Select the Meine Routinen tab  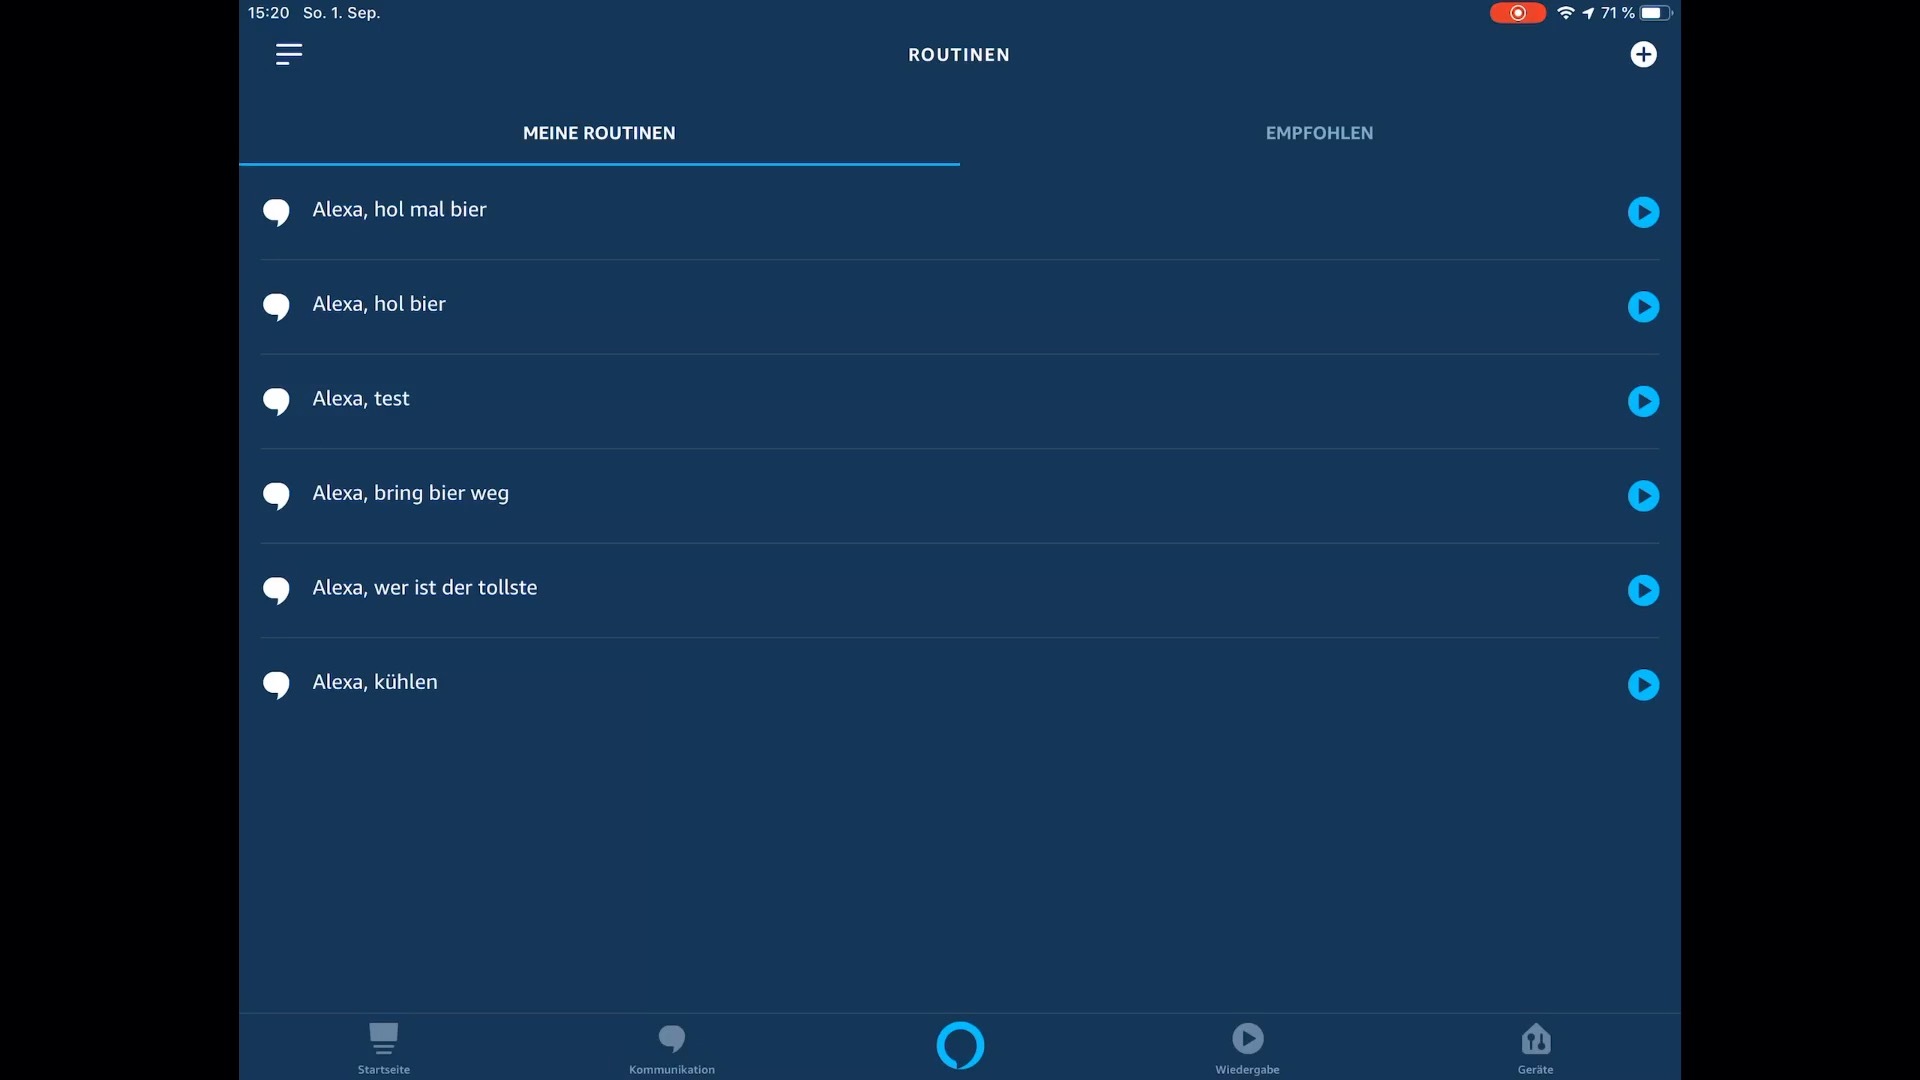599,133
